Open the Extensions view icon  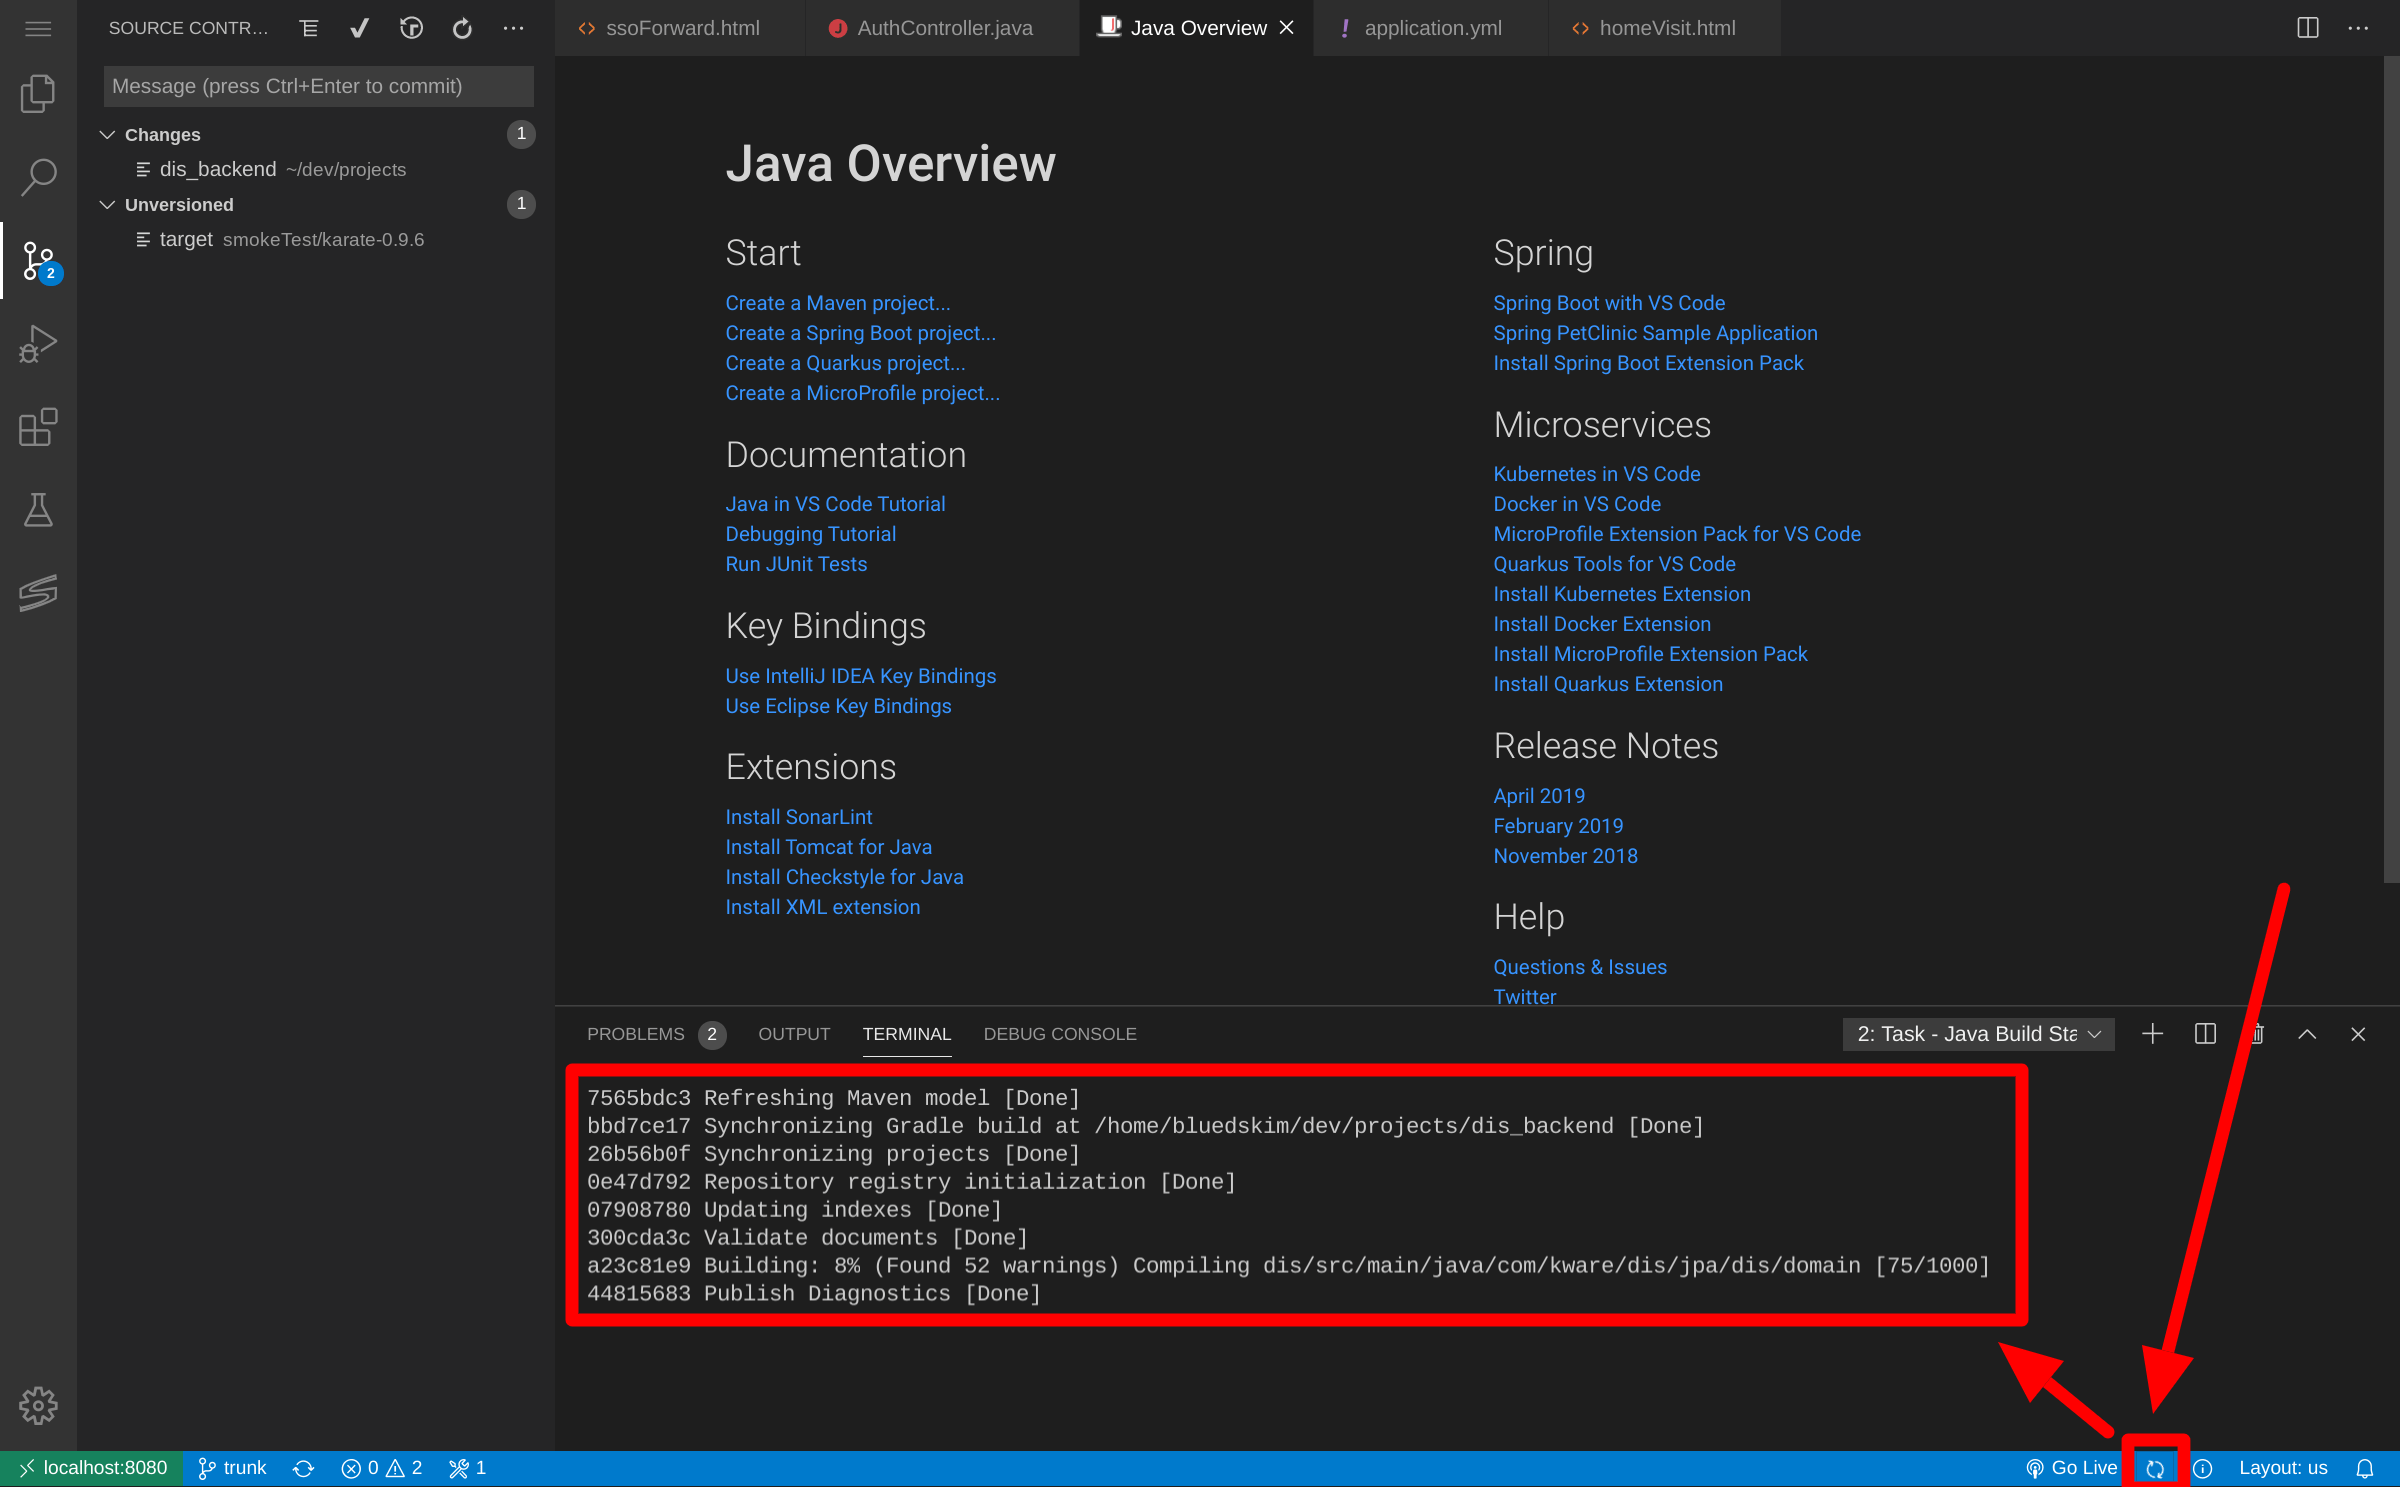(x=38, y=427)
